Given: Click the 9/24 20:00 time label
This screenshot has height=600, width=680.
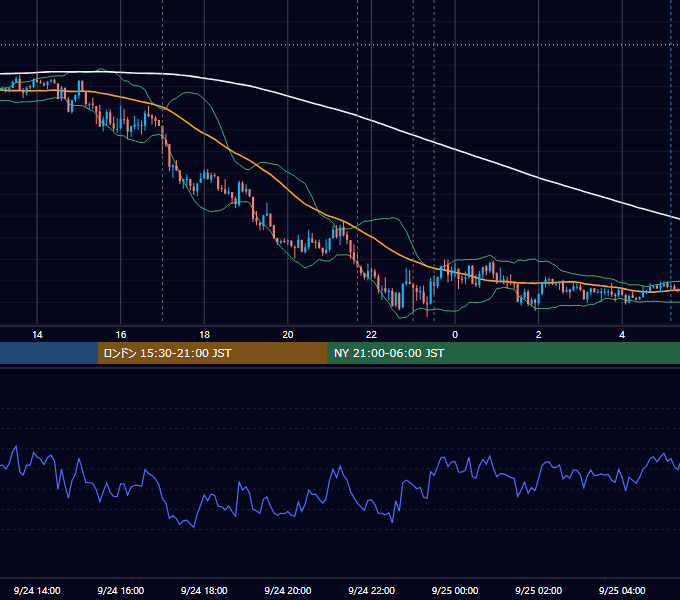Looking at the screenshot, I should pyautogui.click(x=288, y=590).
